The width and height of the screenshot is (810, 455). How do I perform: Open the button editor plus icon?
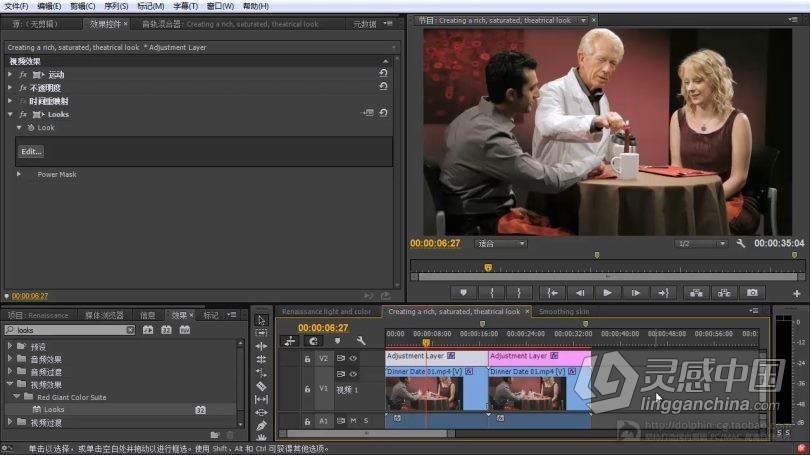797,293
